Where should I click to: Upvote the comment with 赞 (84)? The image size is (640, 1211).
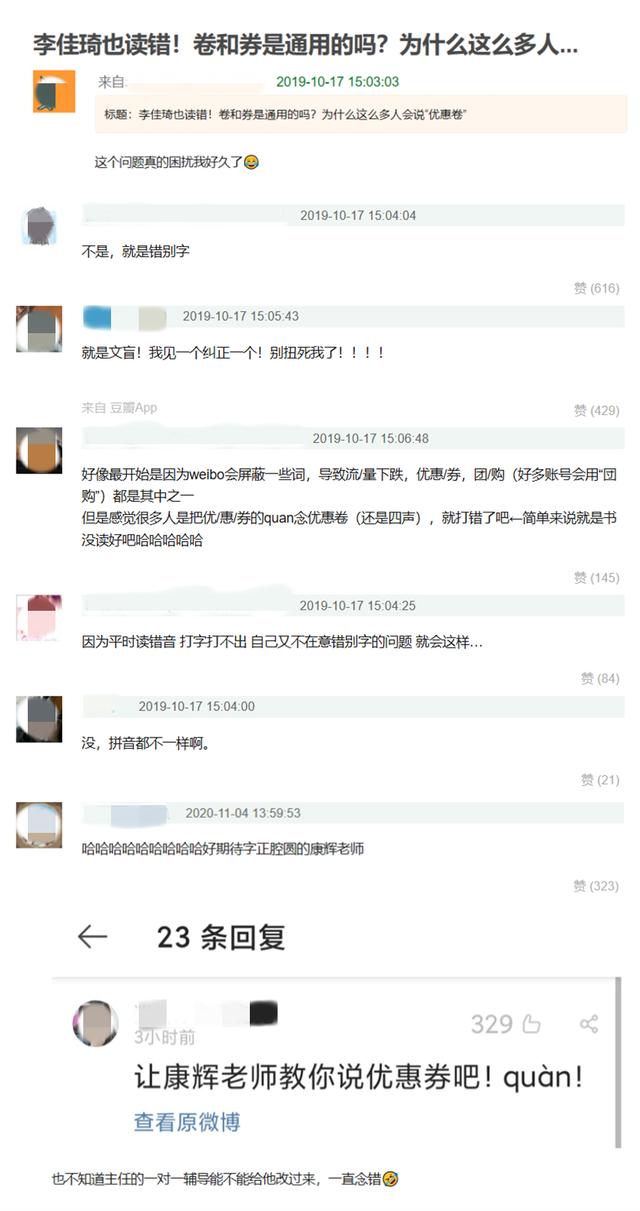[x=600, y=678]
